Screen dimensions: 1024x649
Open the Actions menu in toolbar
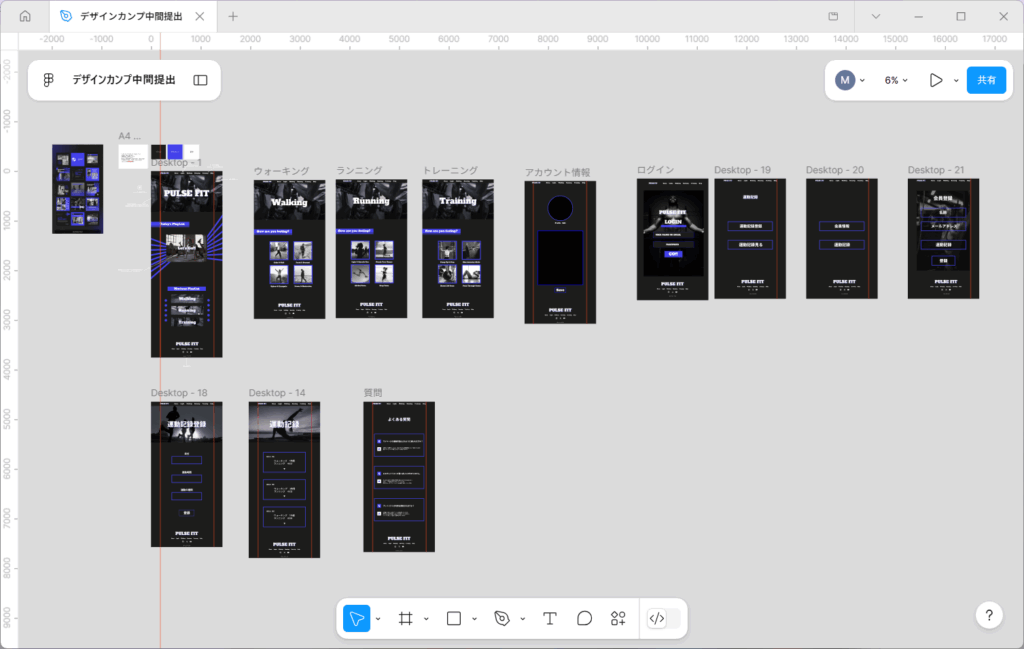point(618,618)
